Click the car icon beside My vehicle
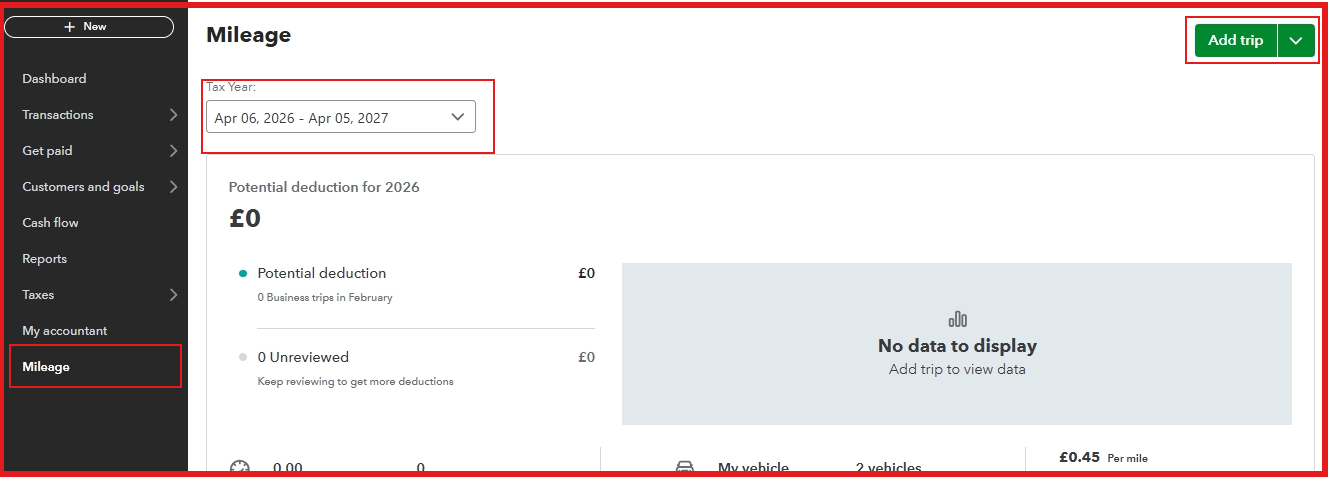Screen dimensions: 1329x477 click(x=685, y=468)
